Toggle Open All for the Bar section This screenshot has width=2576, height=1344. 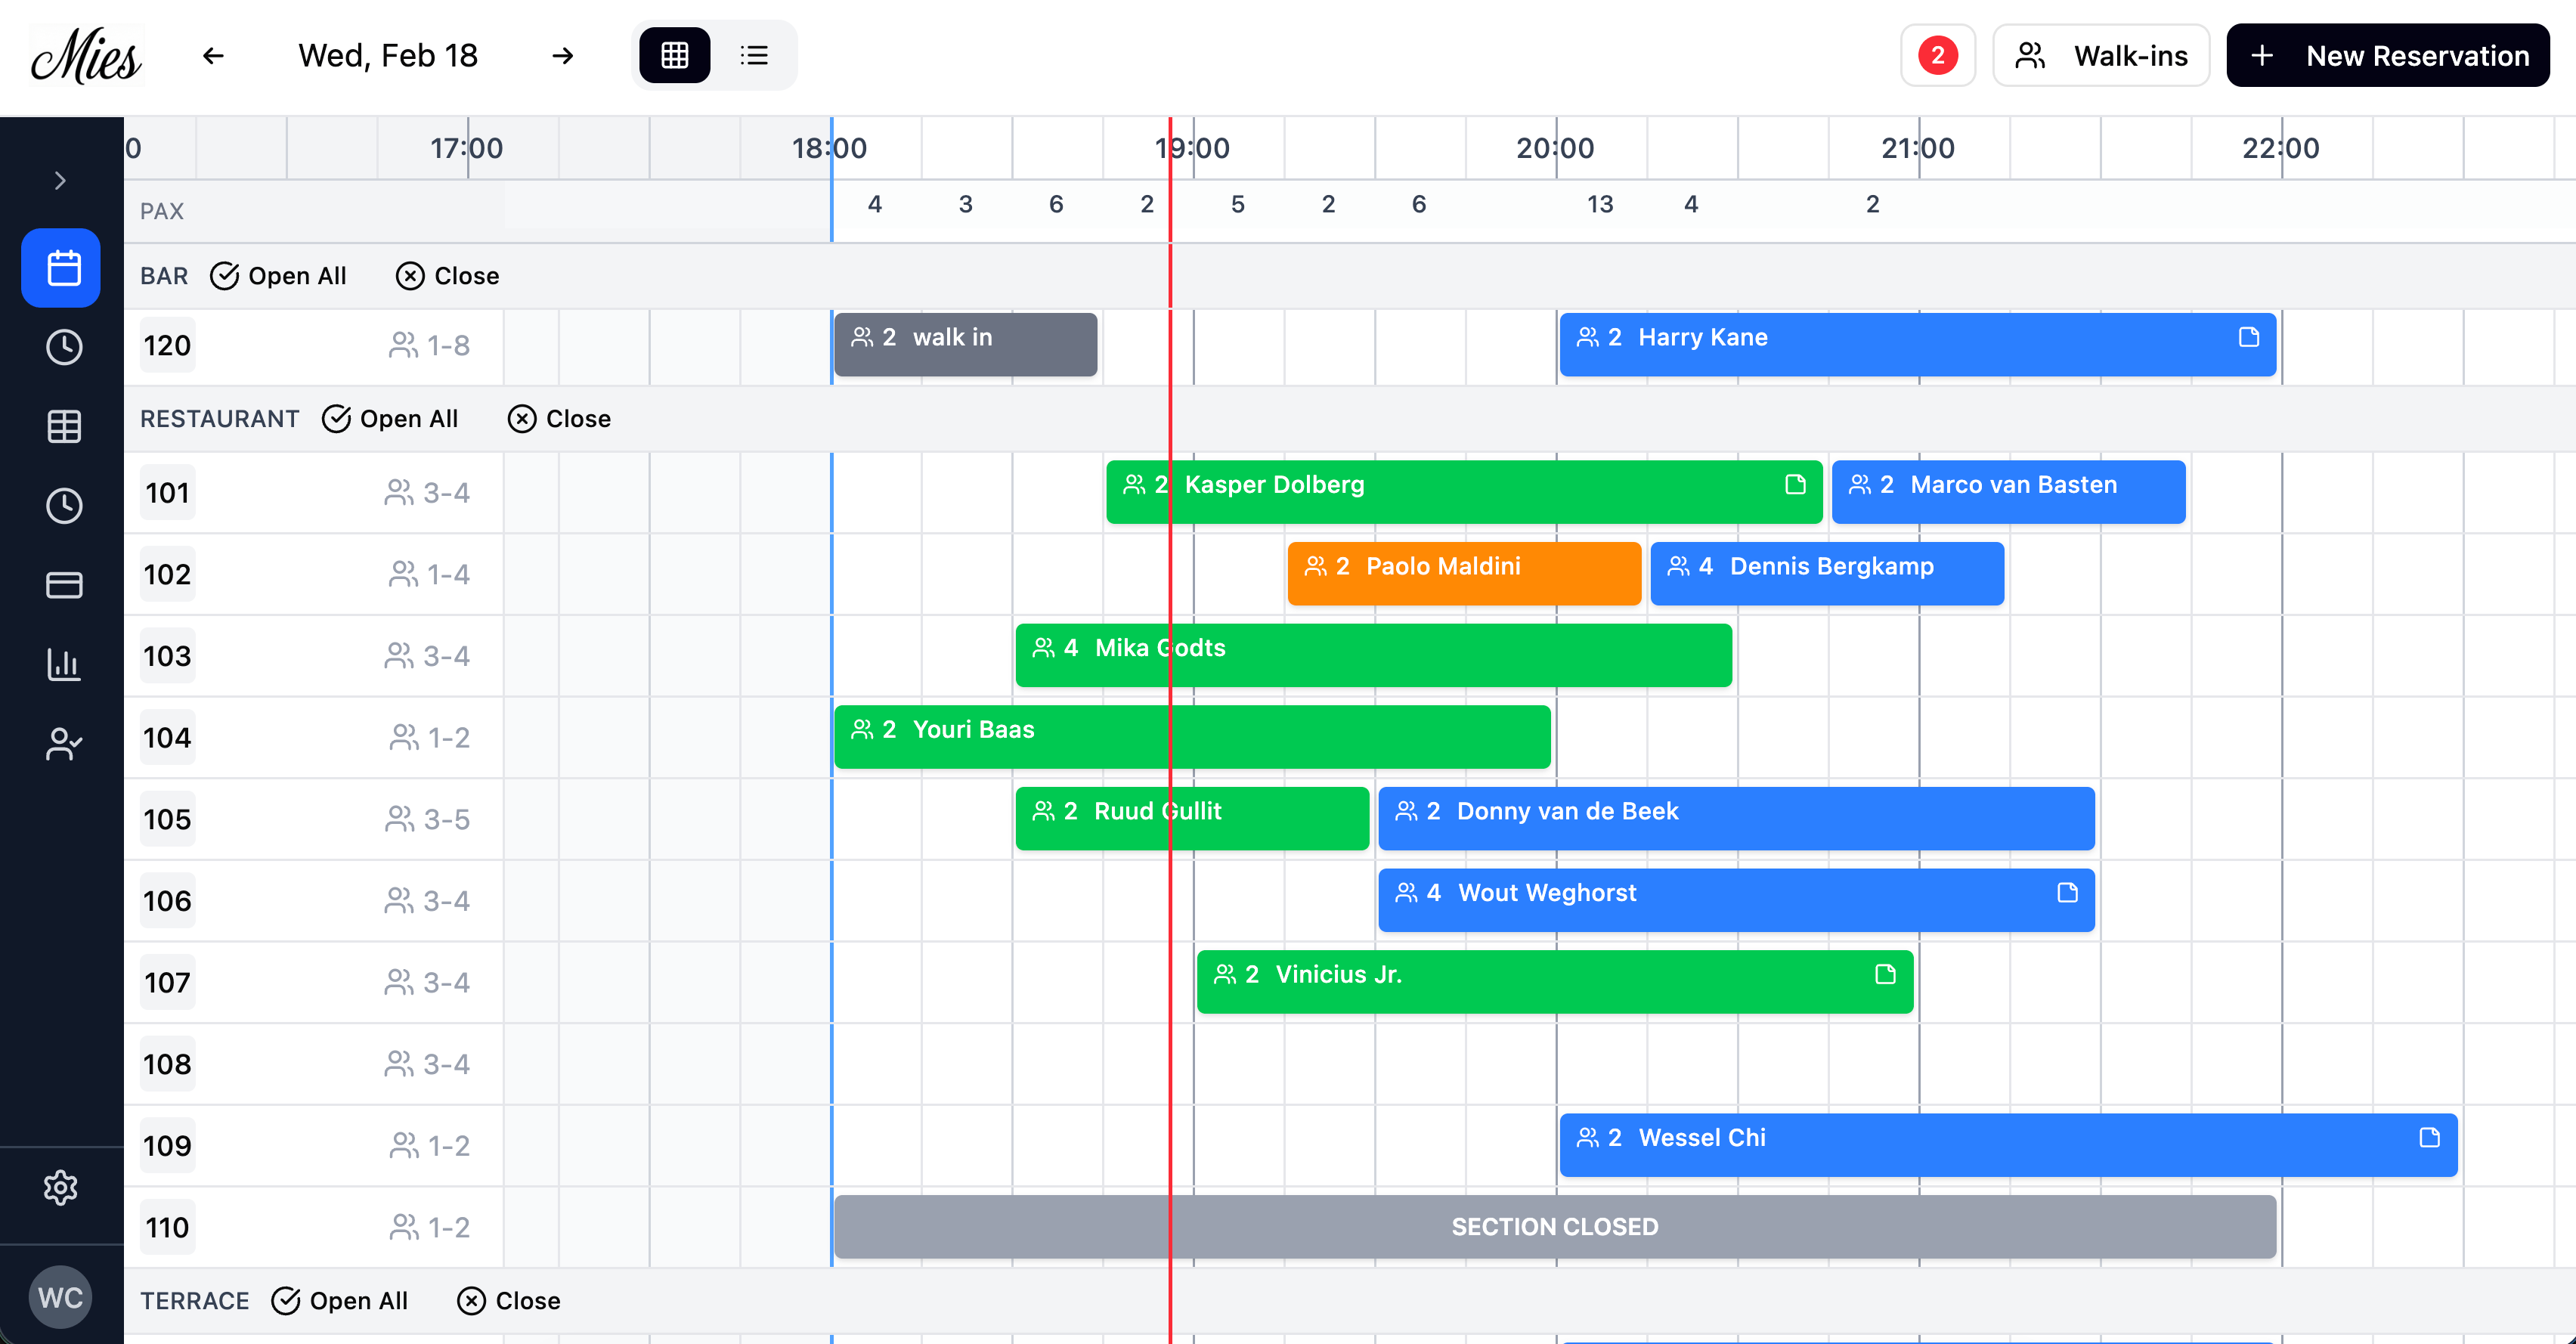(x=279, y=276)
